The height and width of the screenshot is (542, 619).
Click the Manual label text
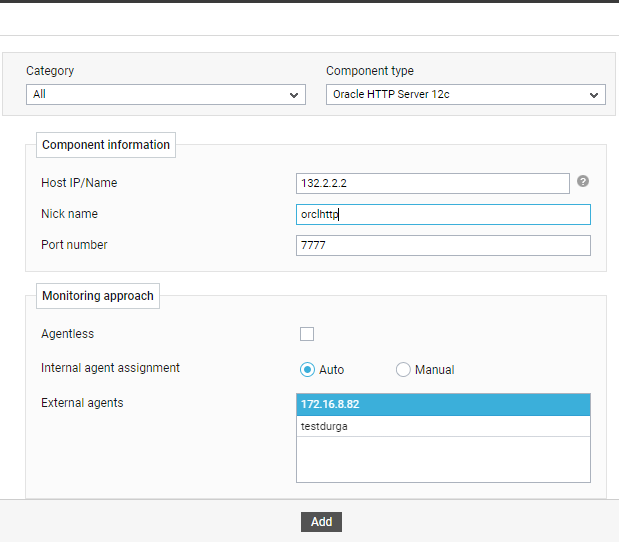point(435,370)
